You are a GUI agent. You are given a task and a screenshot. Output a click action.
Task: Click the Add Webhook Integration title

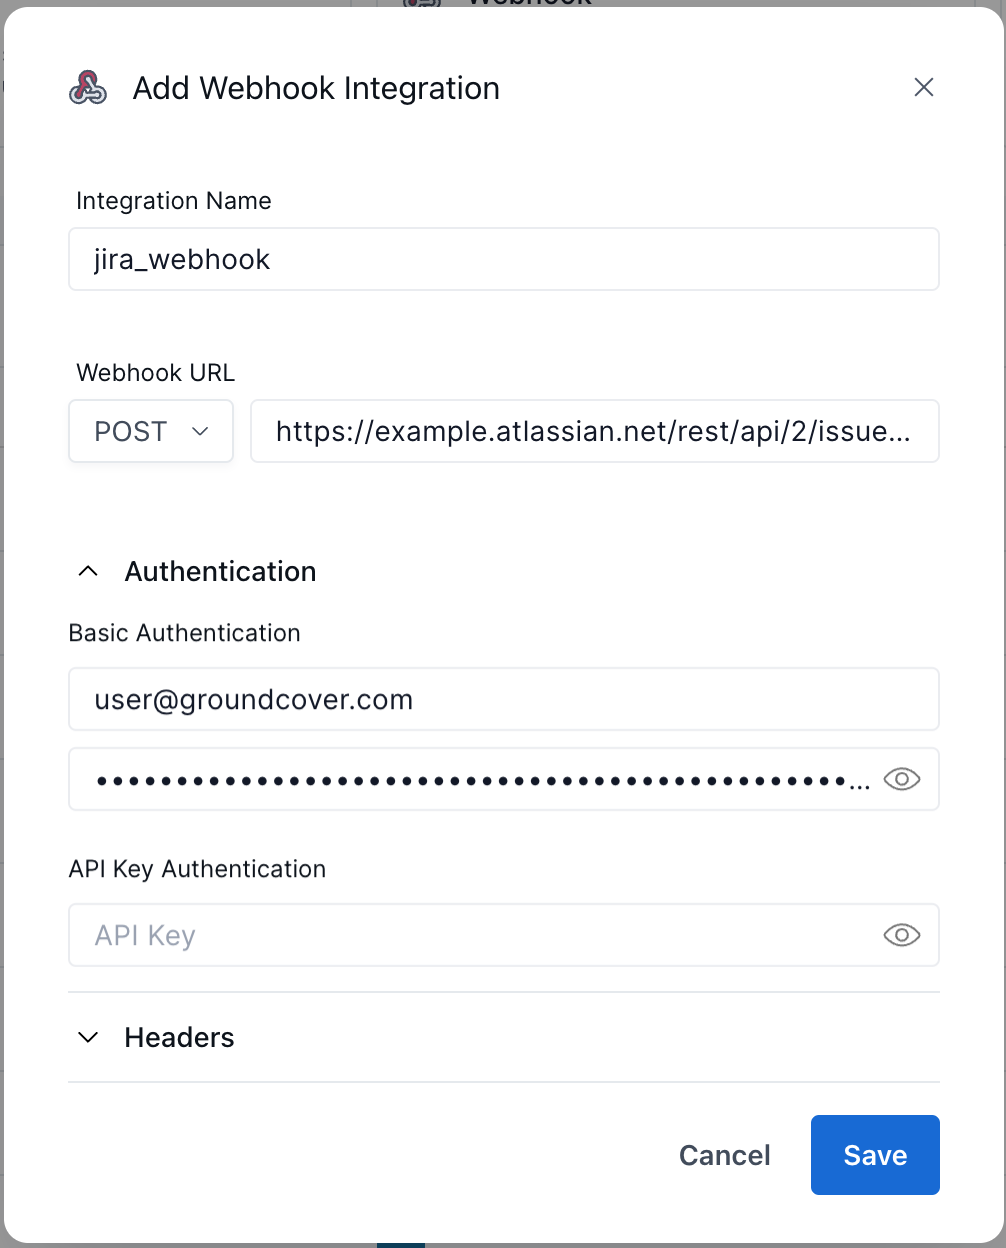[316, 88]
